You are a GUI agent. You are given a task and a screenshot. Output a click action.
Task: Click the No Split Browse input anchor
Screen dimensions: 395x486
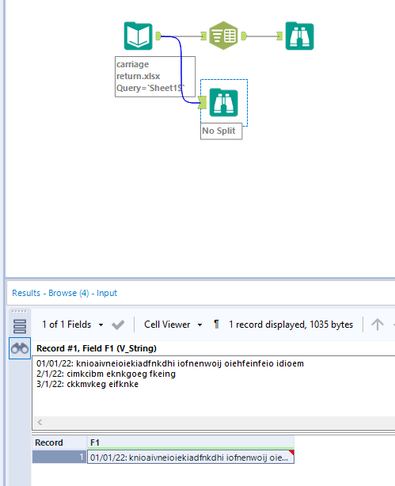[x=202, y=102]
